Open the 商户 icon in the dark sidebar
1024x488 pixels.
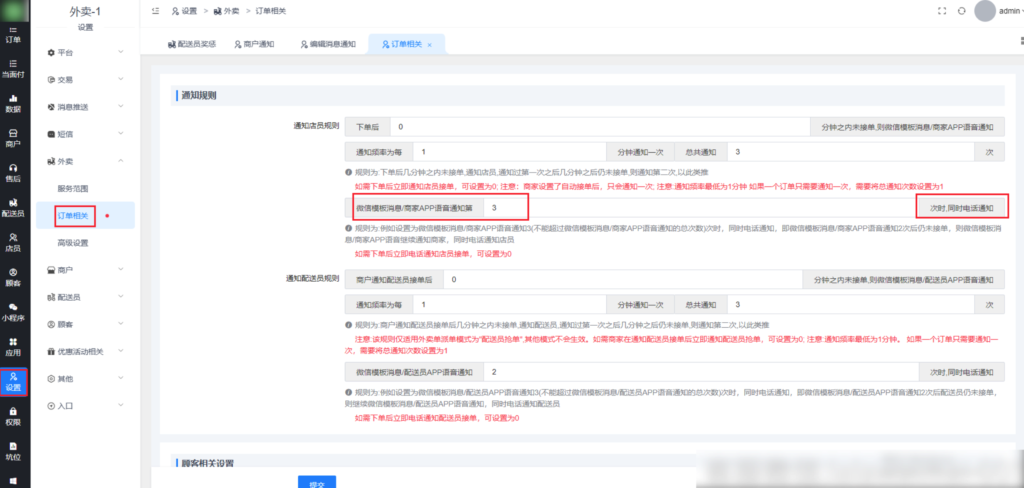coord(13,138)
